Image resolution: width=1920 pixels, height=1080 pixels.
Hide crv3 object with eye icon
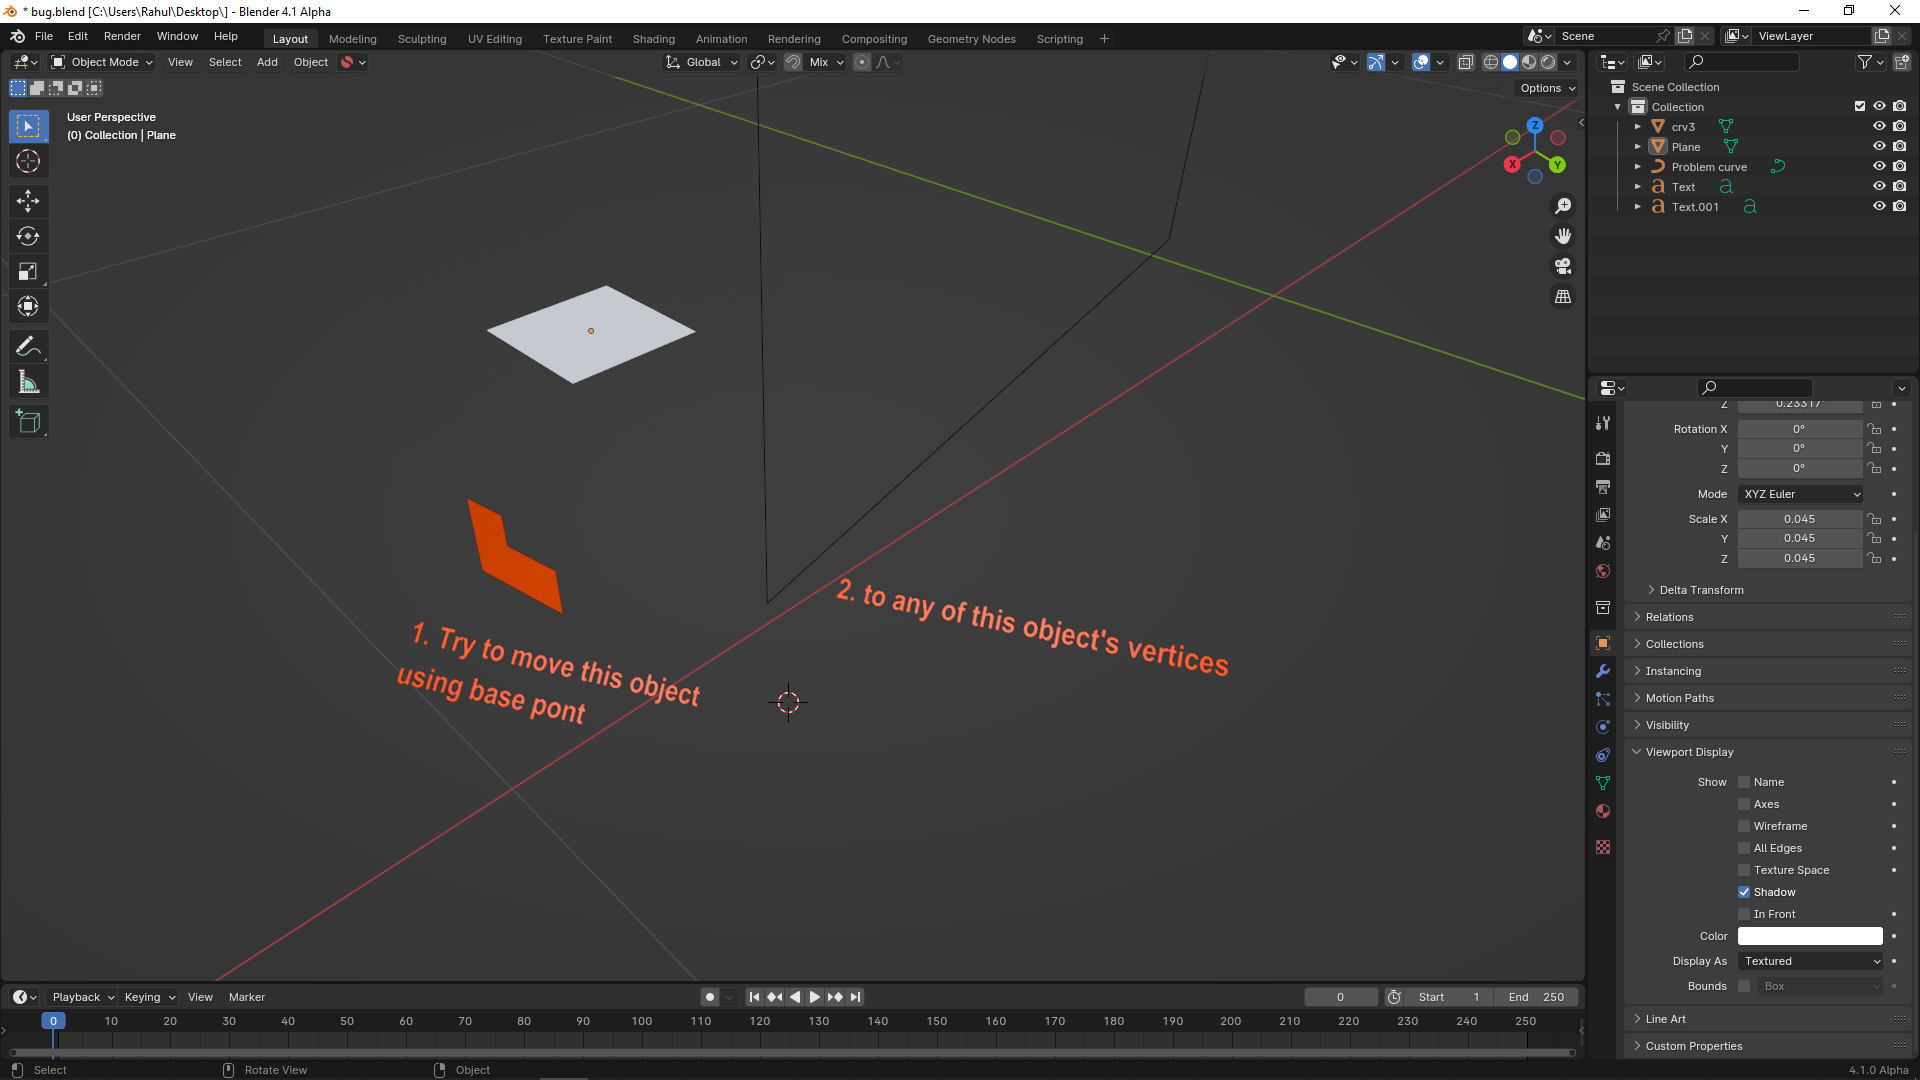[1879, 126]
